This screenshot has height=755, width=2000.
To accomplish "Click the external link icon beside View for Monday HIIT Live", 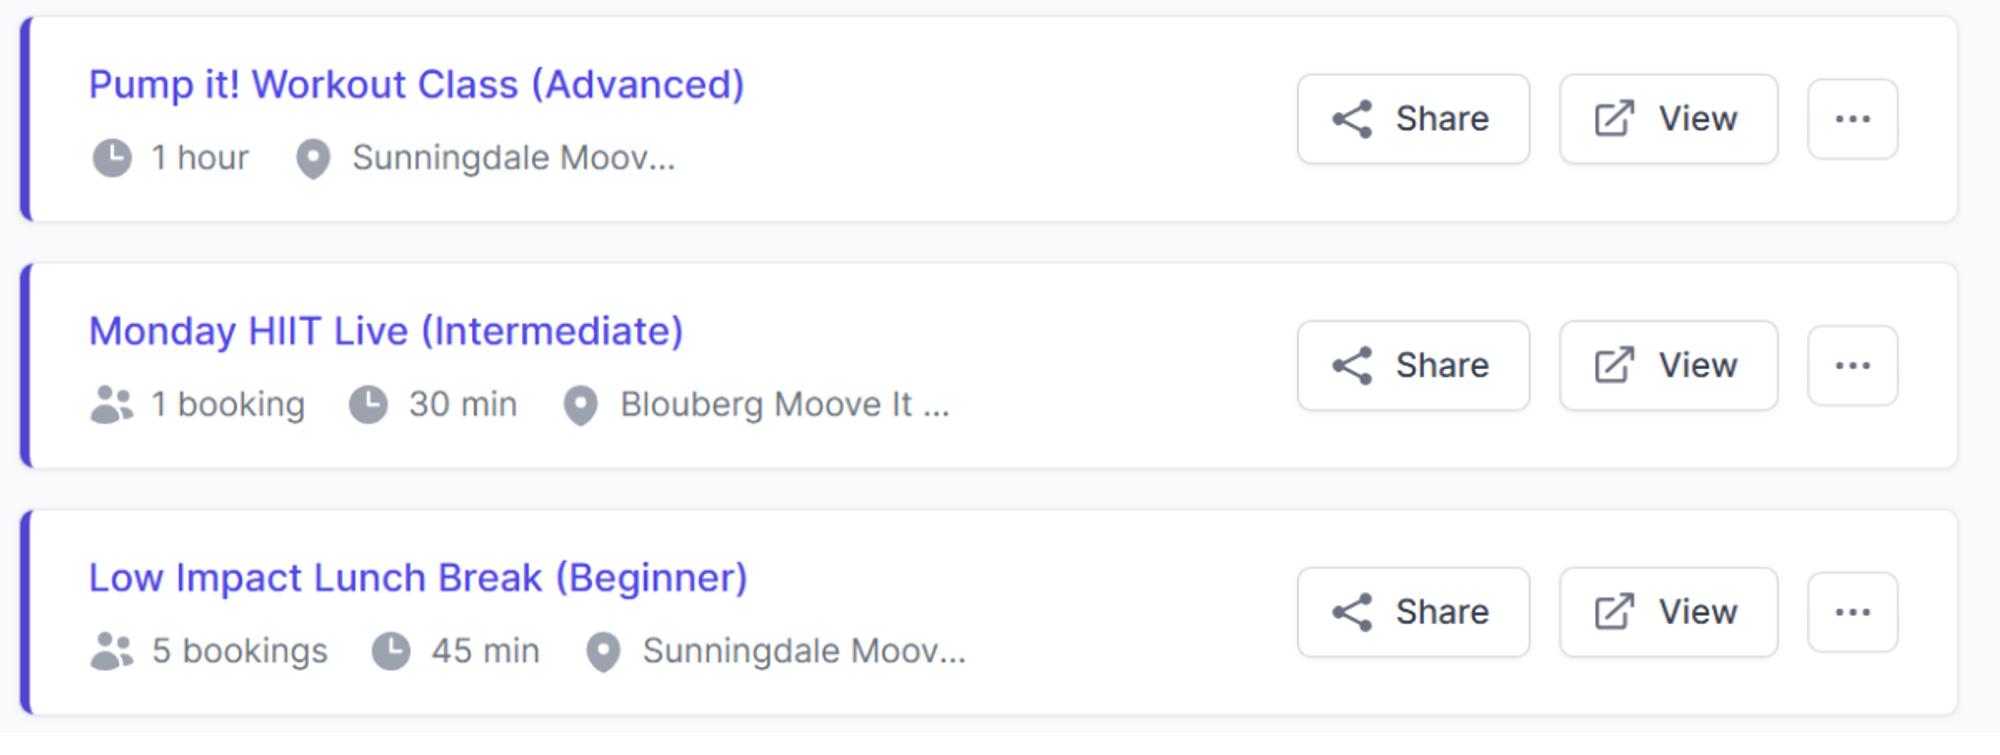I will coord(1613,366).
